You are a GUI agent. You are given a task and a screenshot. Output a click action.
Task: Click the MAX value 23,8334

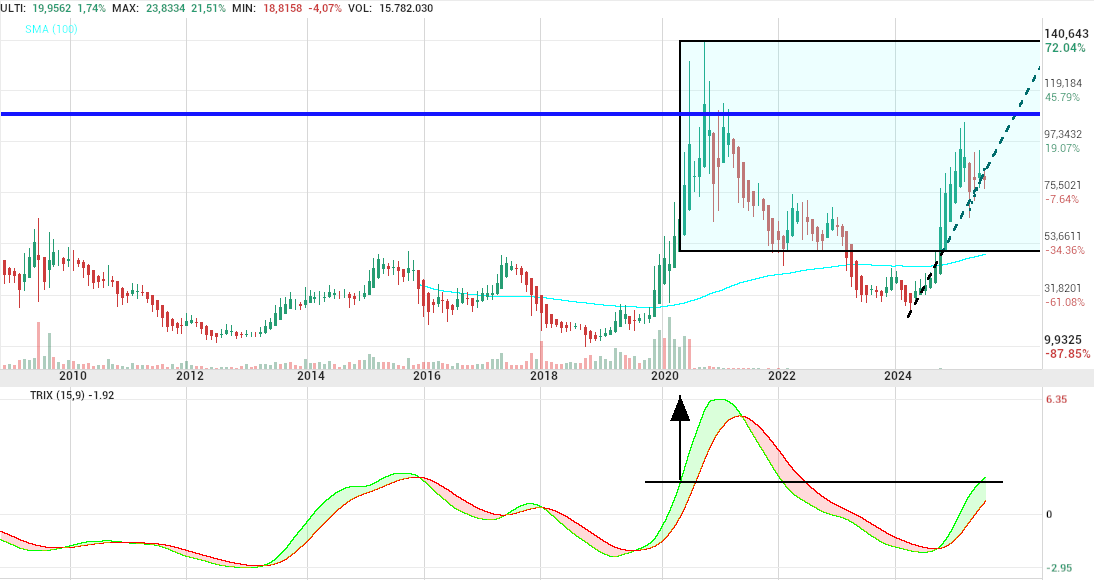(x=166, y=8)
